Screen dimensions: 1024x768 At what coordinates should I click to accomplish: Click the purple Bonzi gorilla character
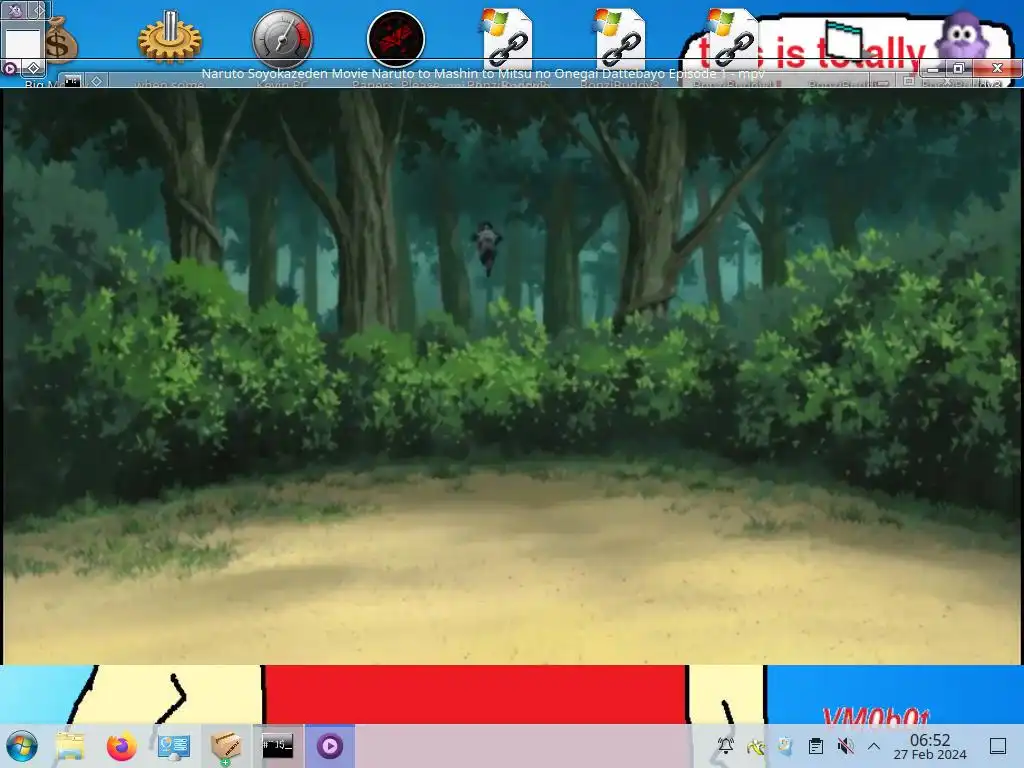click(x=961, y=36)
